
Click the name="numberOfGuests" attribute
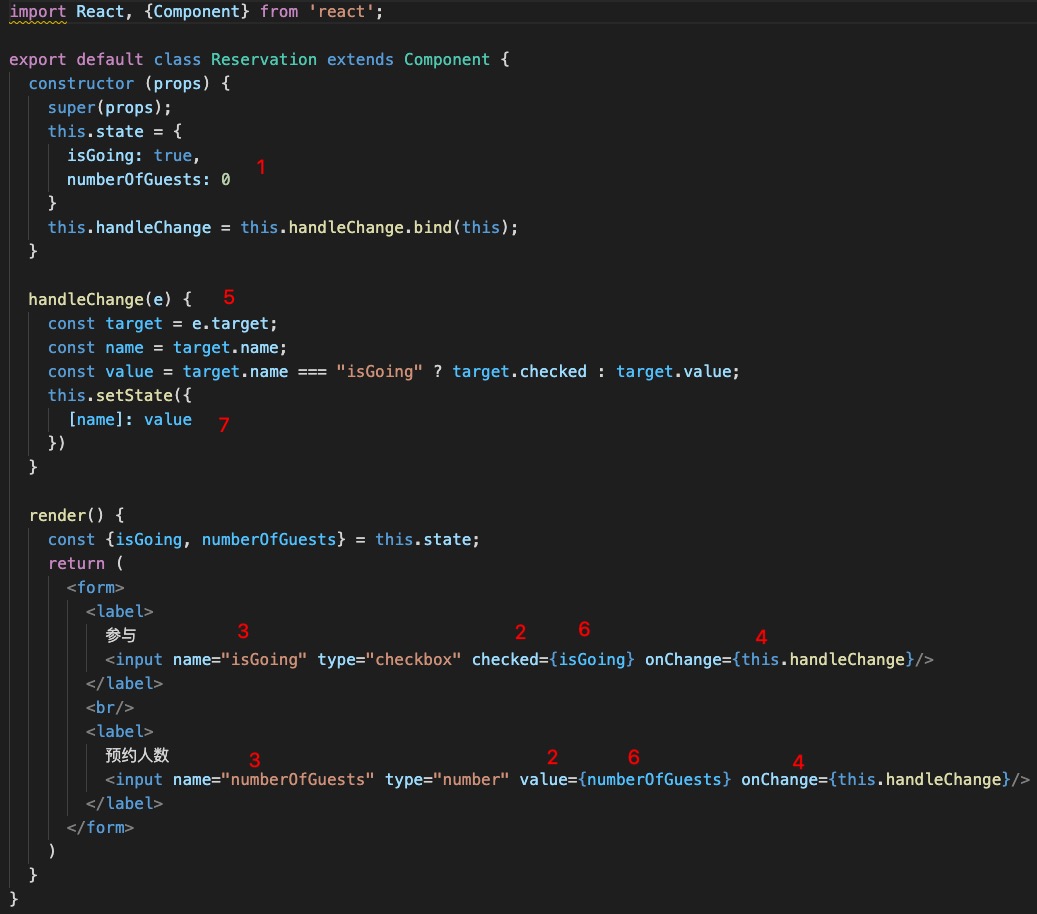point(273,780)
